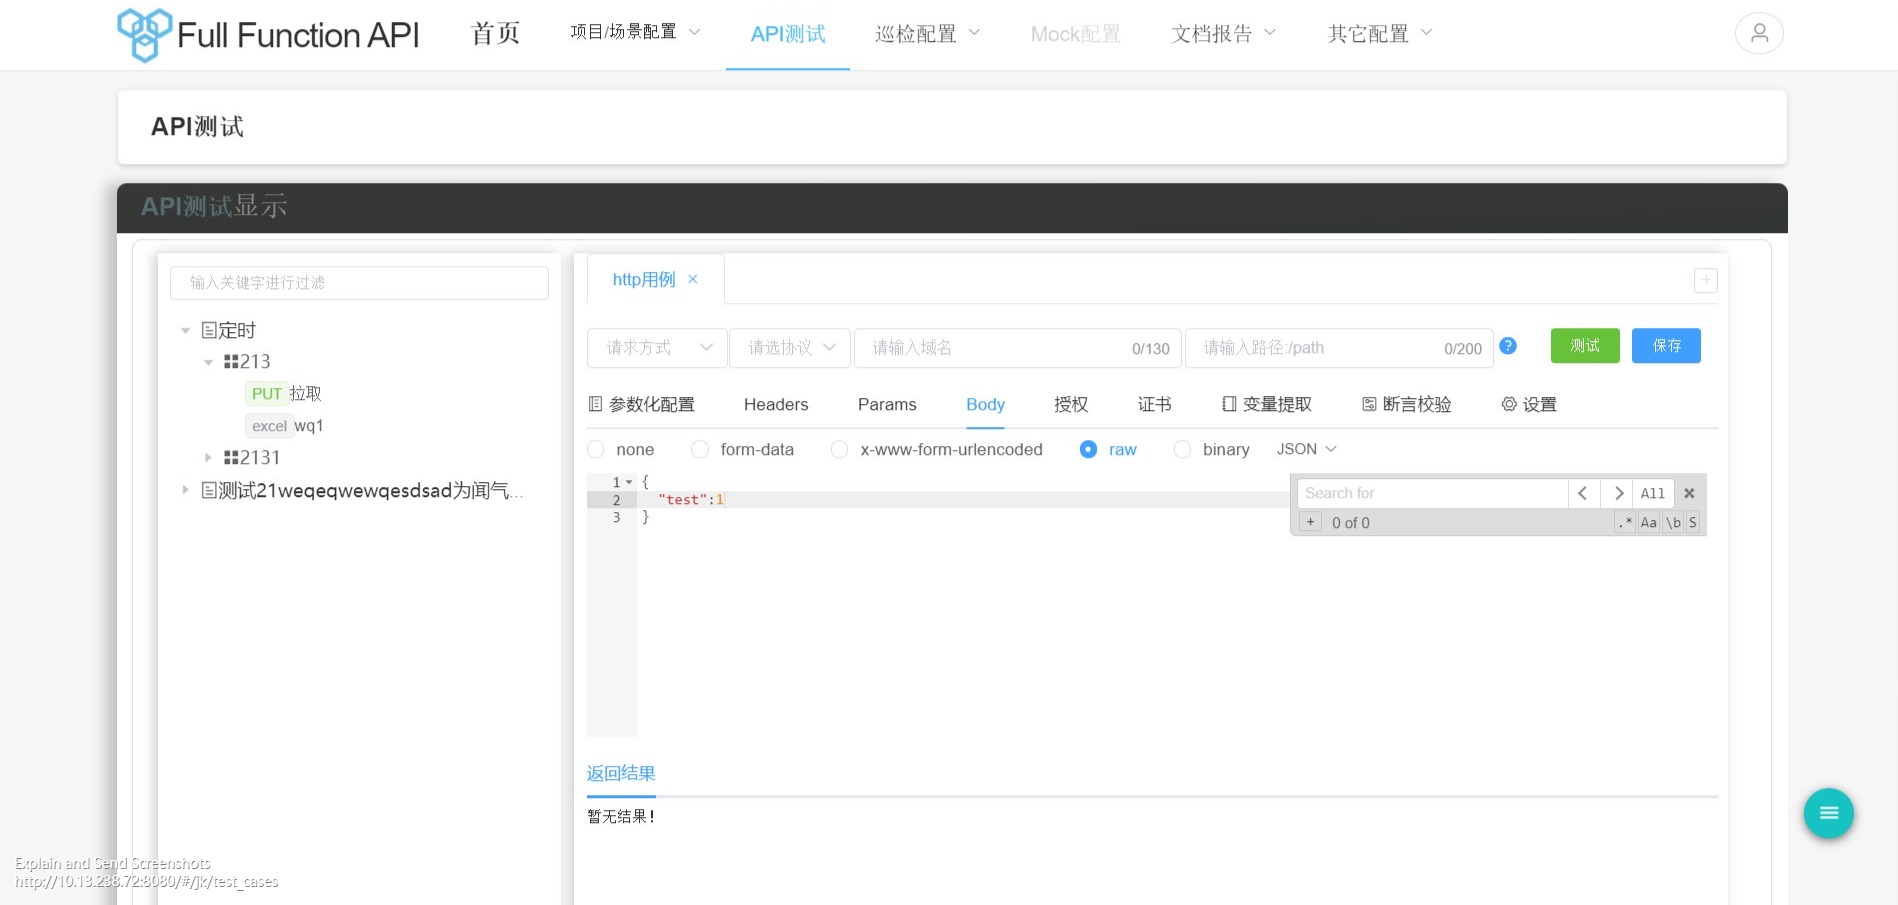Close the editor search box
This screenshot has width=1898, height=905.
[x=1689, y=493]
